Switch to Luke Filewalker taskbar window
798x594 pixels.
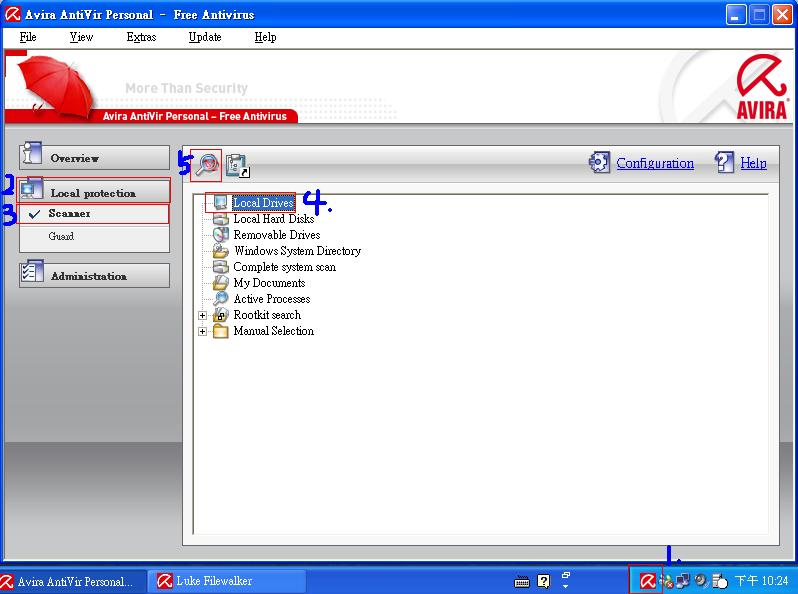tap(226, 581)
